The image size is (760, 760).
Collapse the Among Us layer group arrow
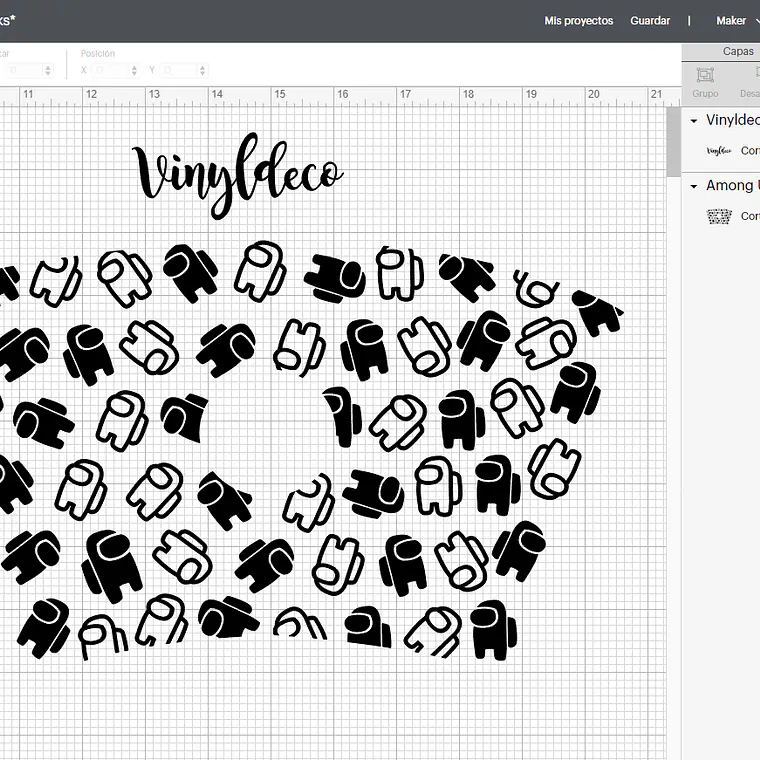click(x=694, y=186)
